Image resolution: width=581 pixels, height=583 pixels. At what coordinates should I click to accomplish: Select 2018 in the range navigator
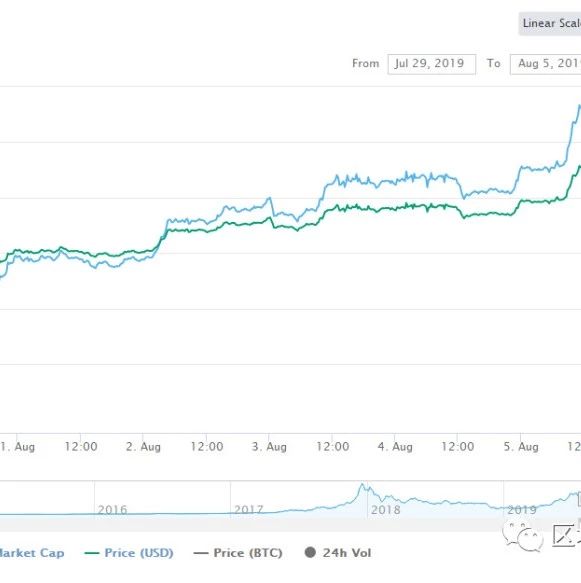pos(386,509)
